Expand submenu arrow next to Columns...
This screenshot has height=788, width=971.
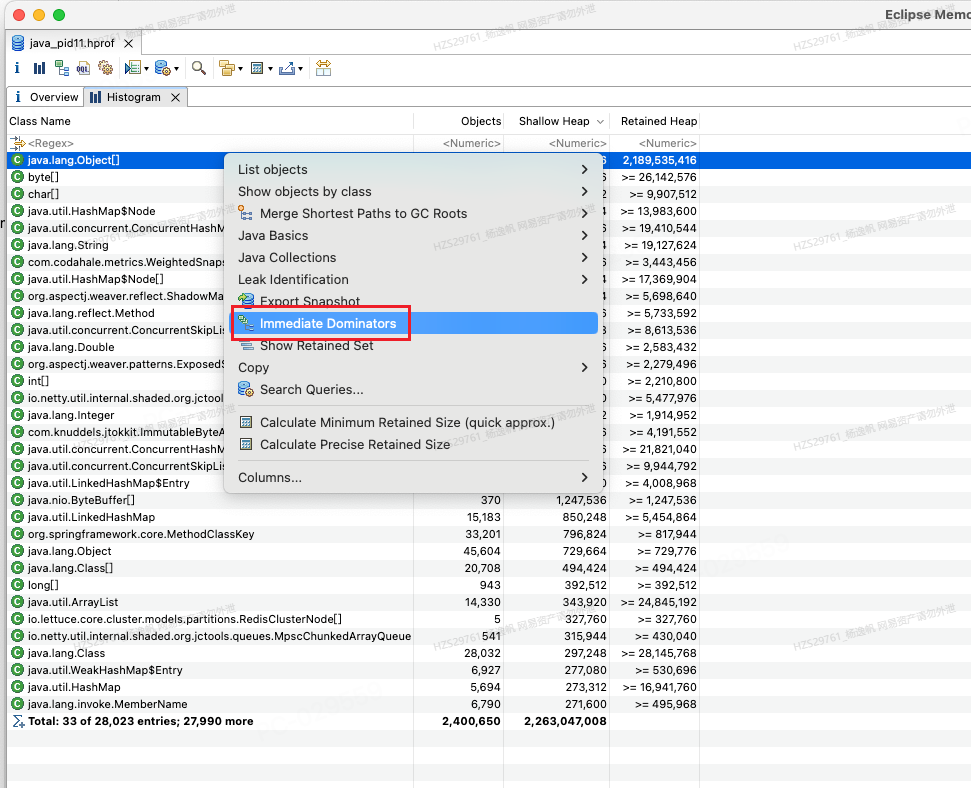point(584,478)
